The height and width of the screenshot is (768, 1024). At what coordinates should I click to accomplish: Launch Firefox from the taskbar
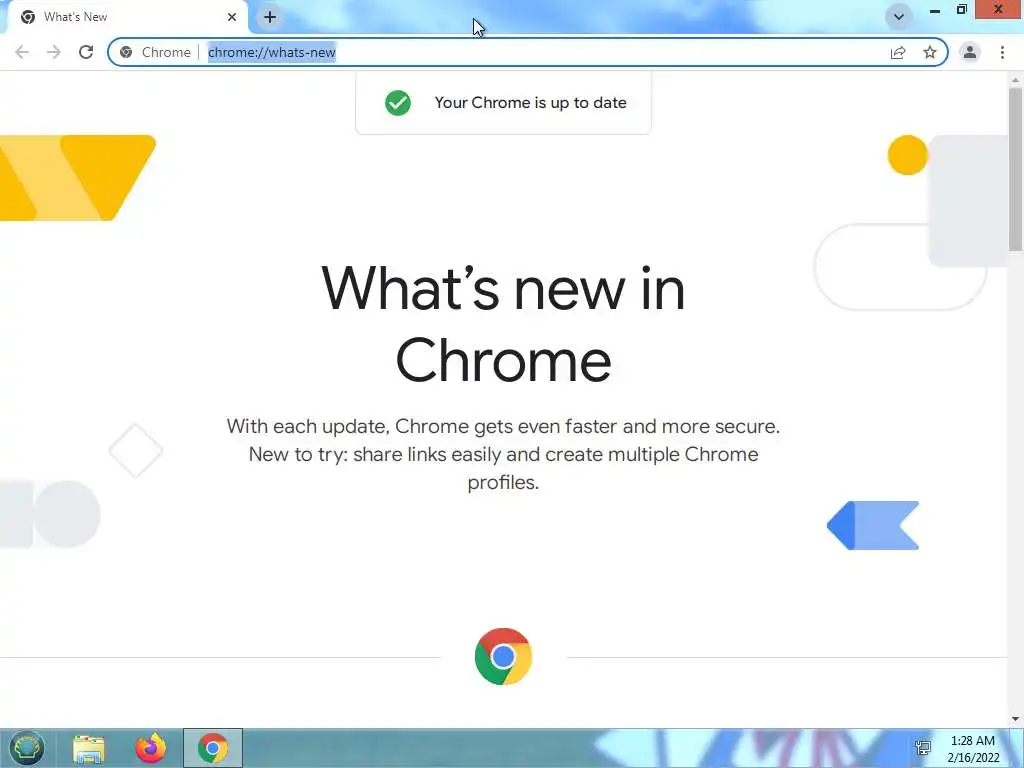pyautogui.click(x=151, y=748)
